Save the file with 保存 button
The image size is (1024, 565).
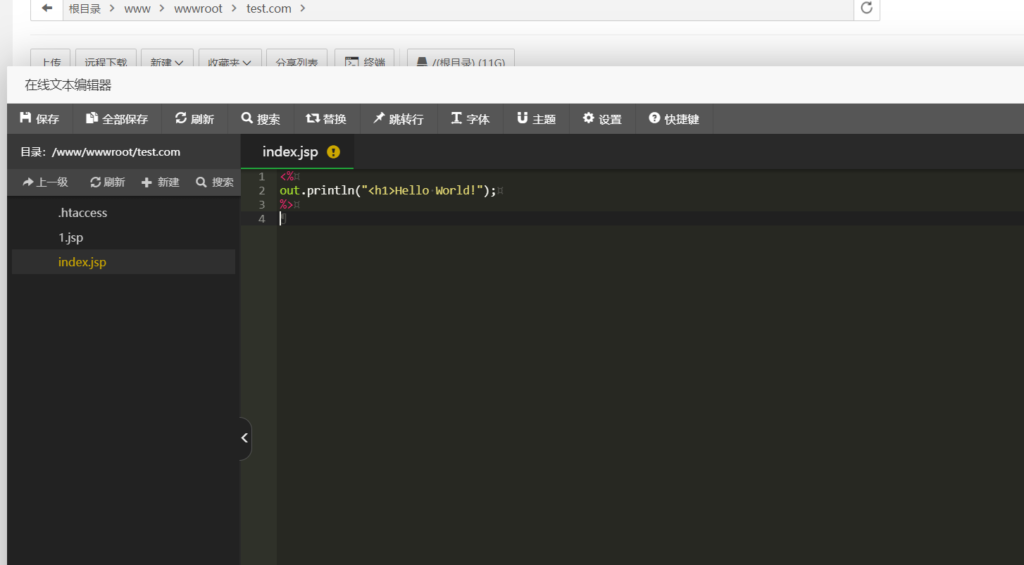[39, 119]
